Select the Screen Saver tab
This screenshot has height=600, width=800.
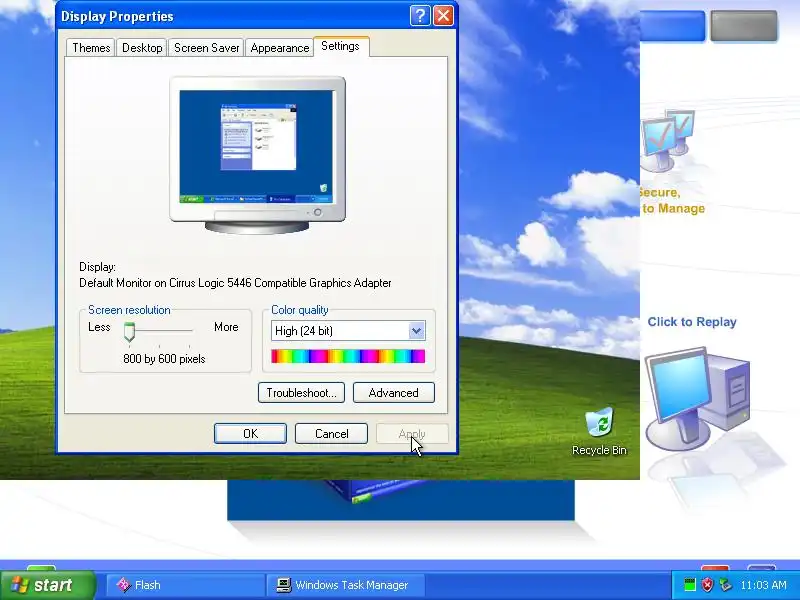click(x=206, y=48)
